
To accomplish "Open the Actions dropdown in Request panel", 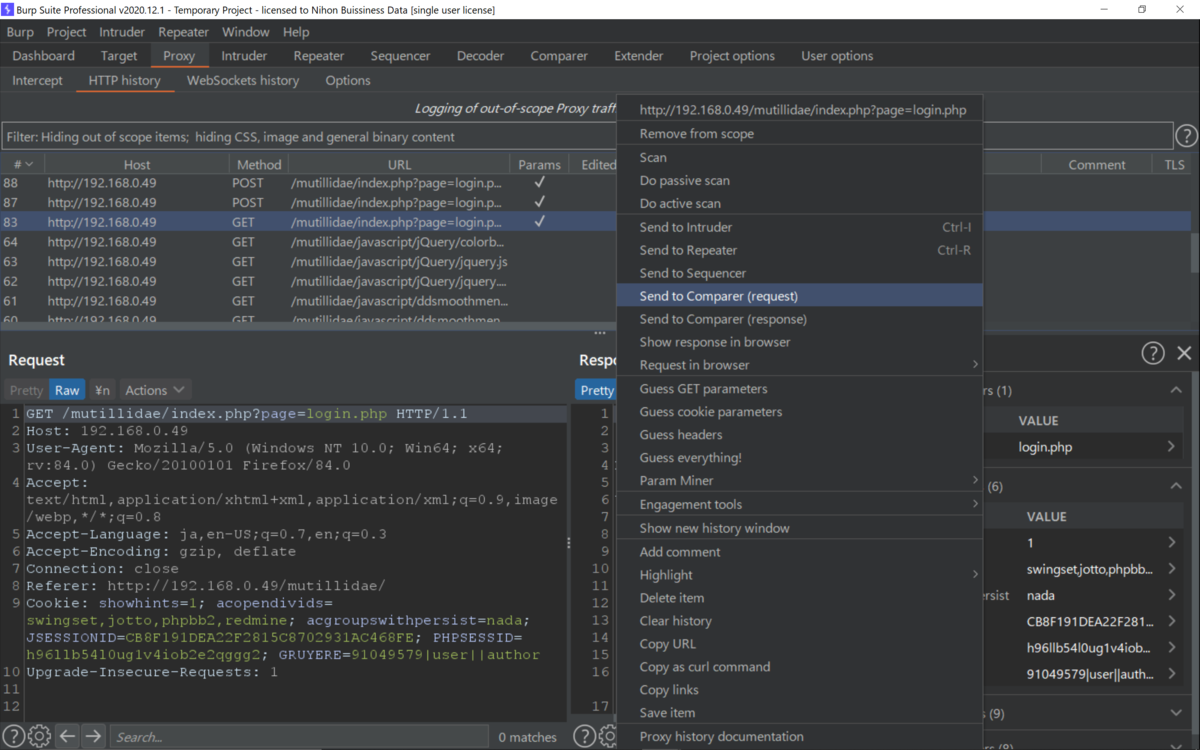I will click(154, 390).
